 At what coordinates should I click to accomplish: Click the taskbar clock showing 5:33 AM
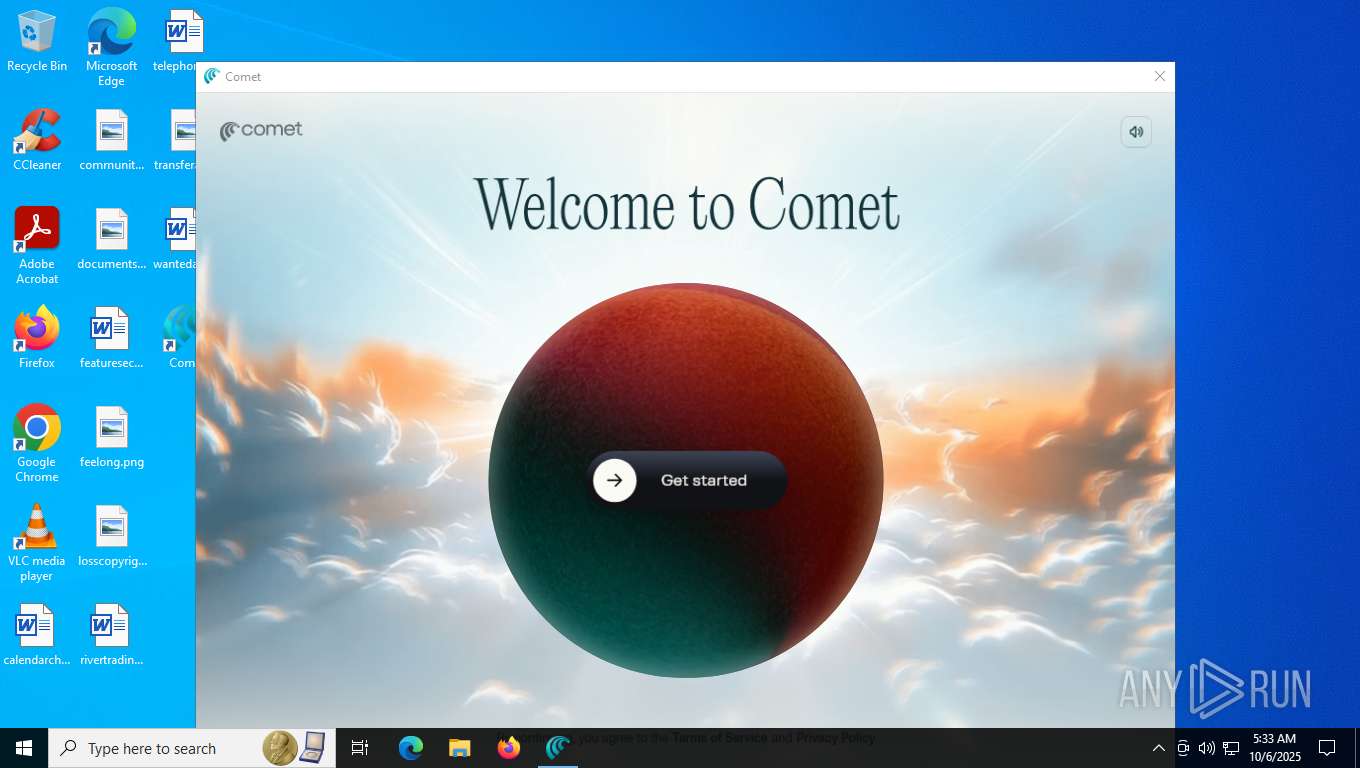pyautogui.click(x=1273, y=748)
